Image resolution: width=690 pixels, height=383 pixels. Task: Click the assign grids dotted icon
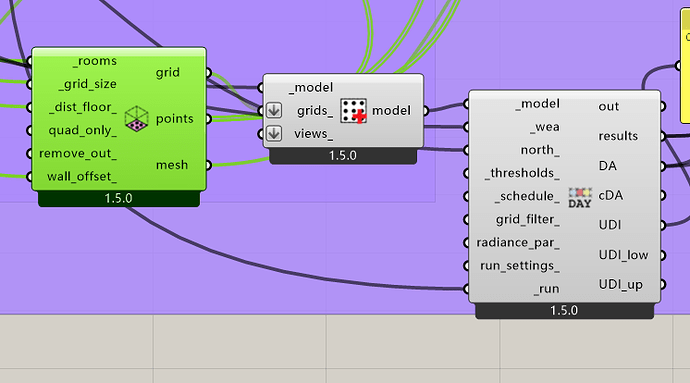point(353,110)
